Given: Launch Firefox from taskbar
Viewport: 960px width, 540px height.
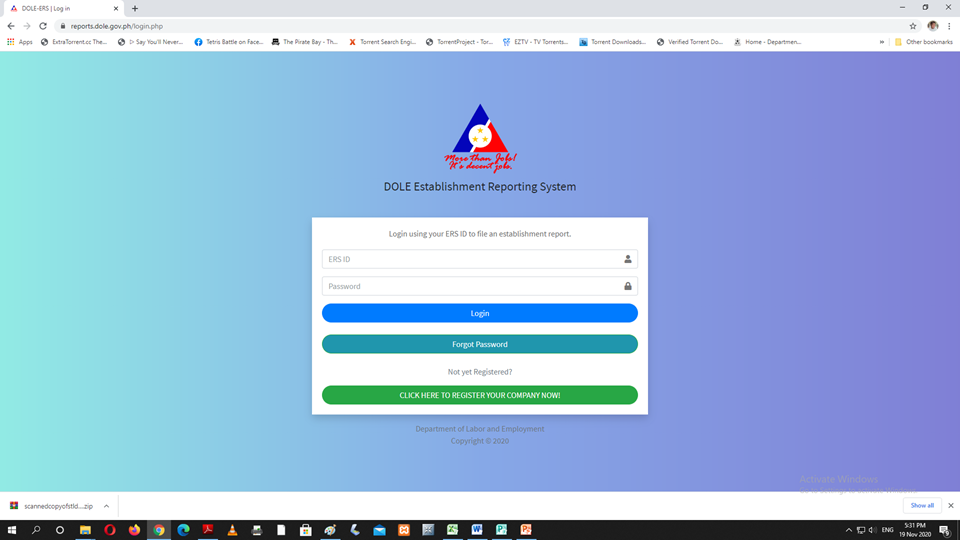Looking at the screenshot, I should [134, 530].
